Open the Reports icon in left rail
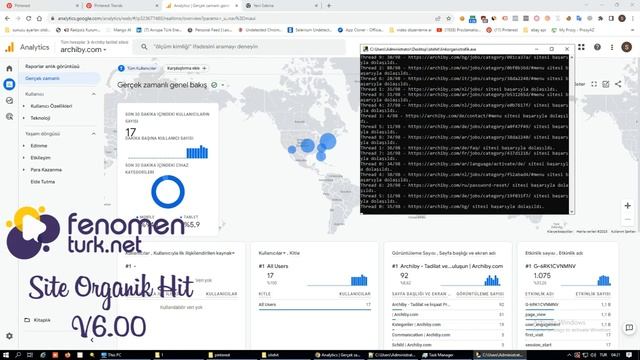The image size is (640, 360). (x=9, y=84)
